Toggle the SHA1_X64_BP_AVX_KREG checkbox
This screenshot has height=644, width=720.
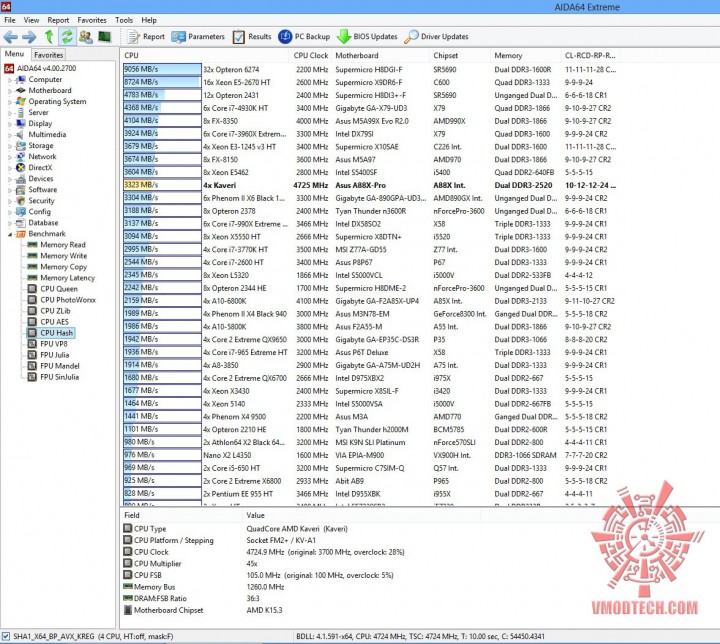pos(6,636)
